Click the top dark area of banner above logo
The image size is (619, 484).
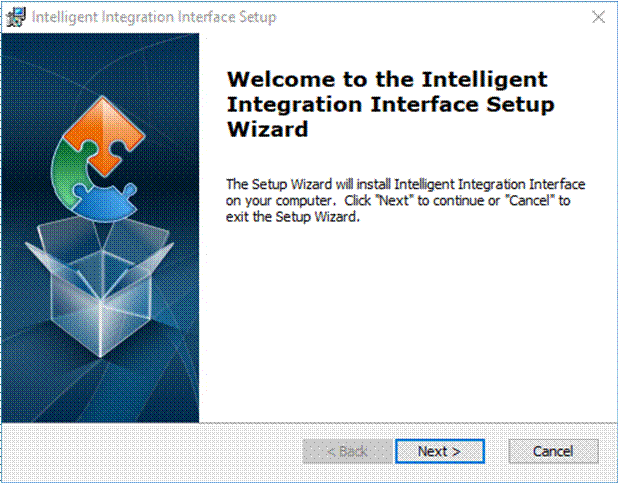[100, 63]
